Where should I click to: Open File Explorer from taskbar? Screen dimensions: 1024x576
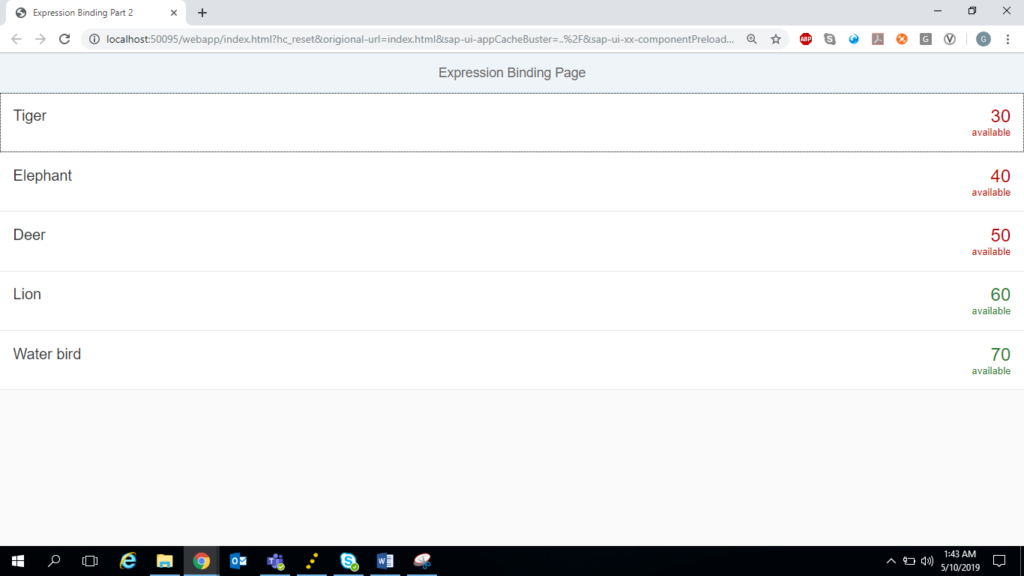165,561
